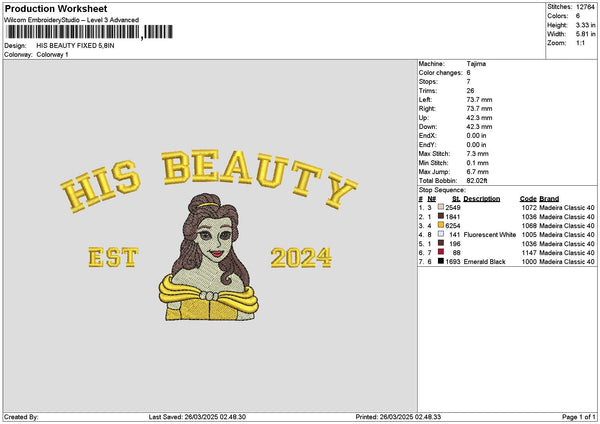Click the Belle embroidery portrait in the preview

(x=209, y=257)
